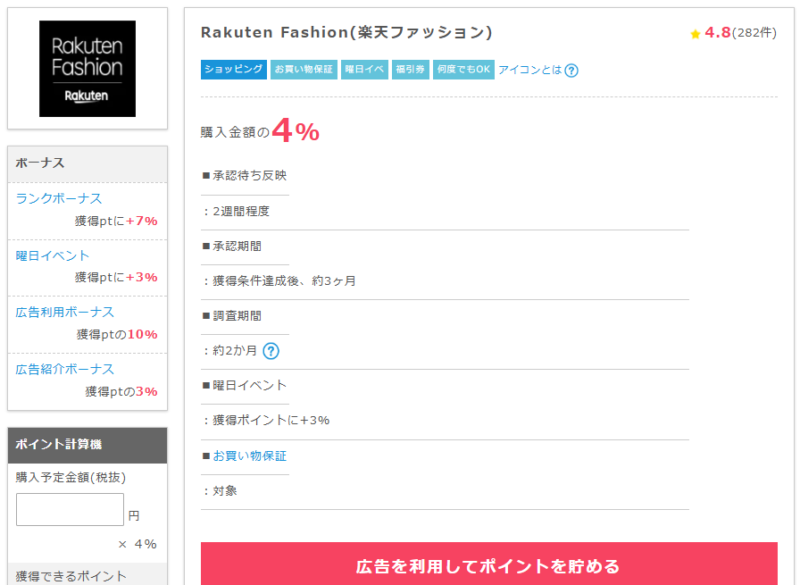Open the 広告利用ボーナス link
This screenshot has height=585, width=800.
point(65,312)
